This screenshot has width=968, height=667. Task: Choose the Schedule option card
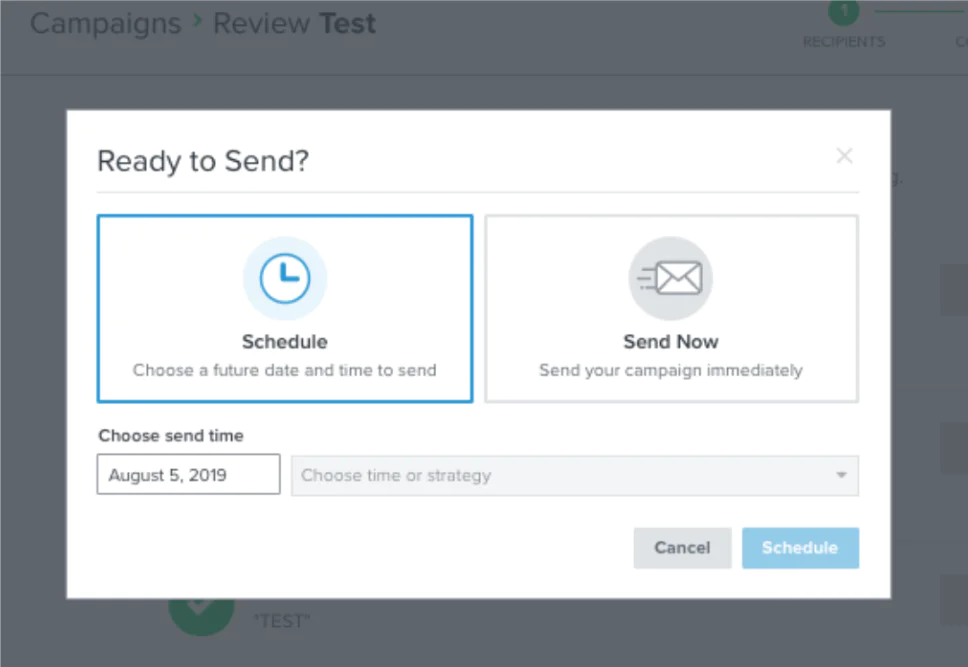[285, 308]
